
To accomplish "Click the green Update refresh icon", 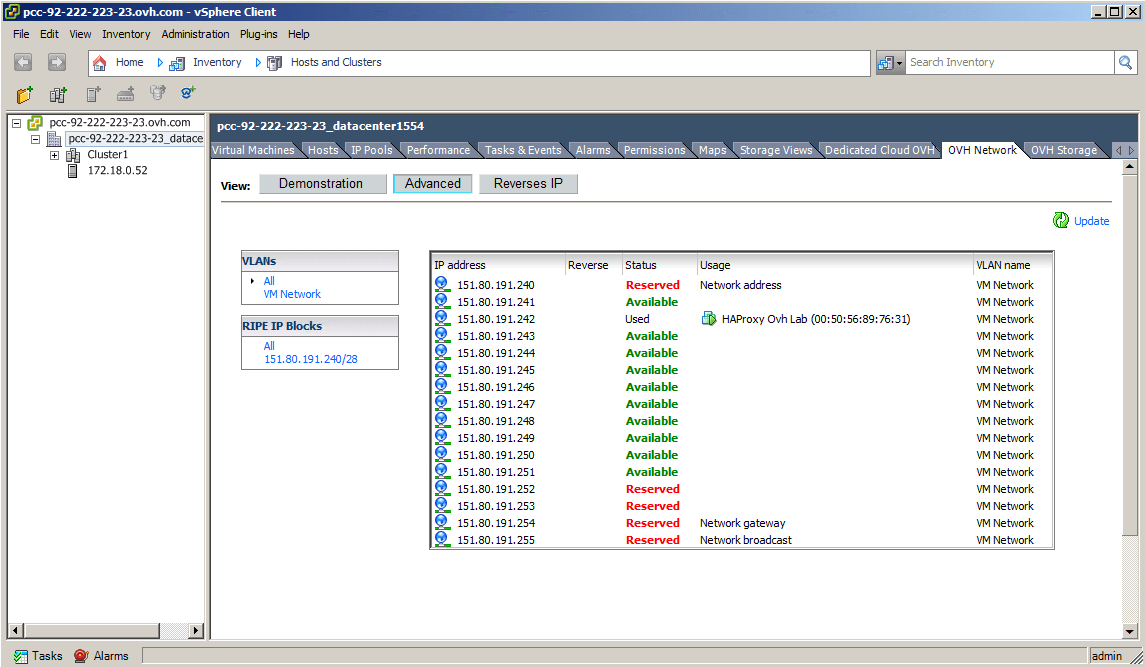I will (1060, 220).
